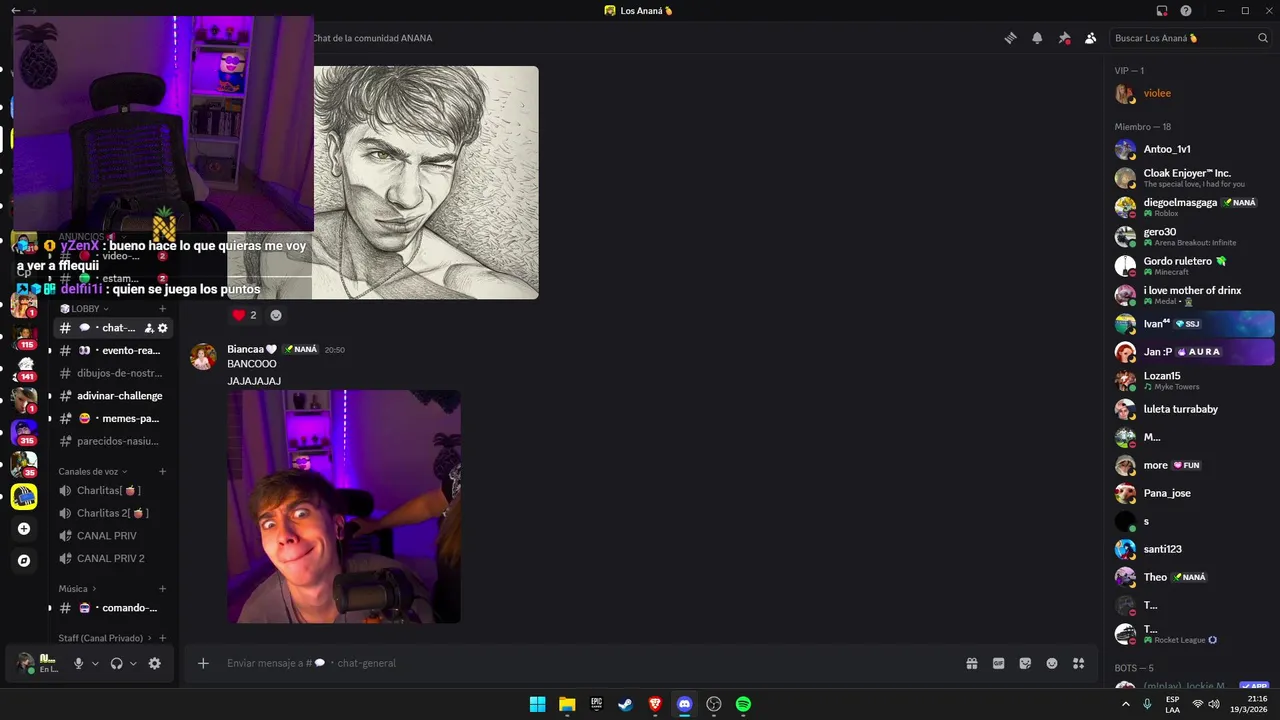This screenshot has width=1280, height=720.
Task: Toggle microphone mute in user panel
Action: coord(78,663)
